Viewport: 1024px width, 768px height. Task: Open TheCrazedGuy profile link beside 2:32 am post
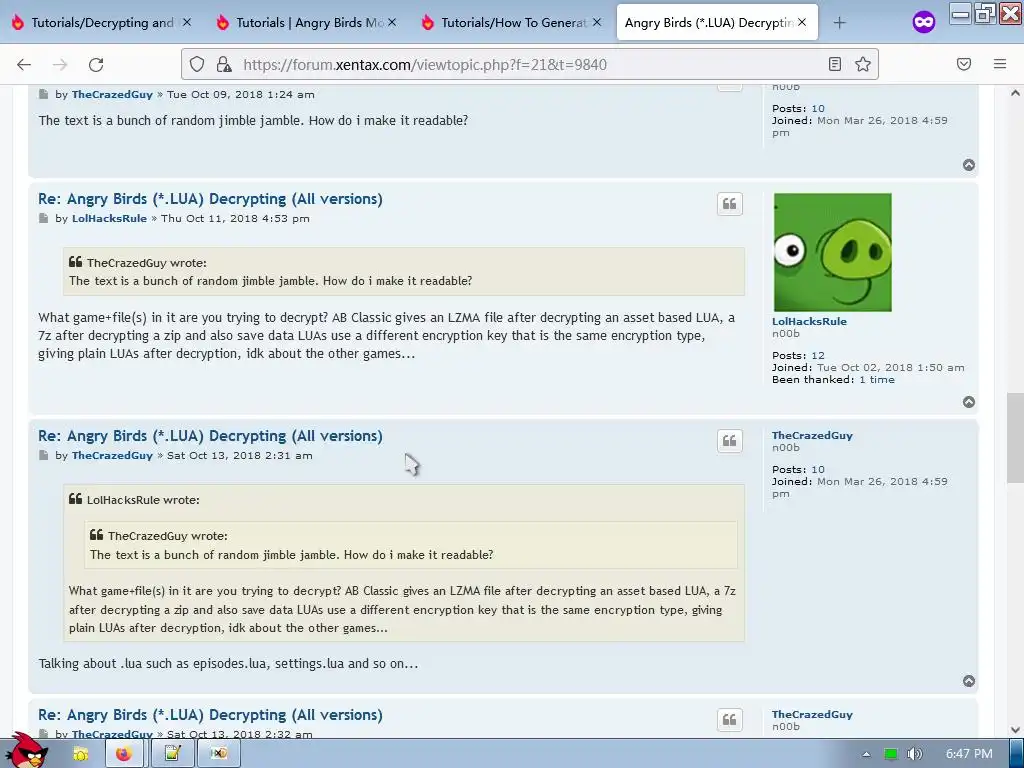point(812,714)
